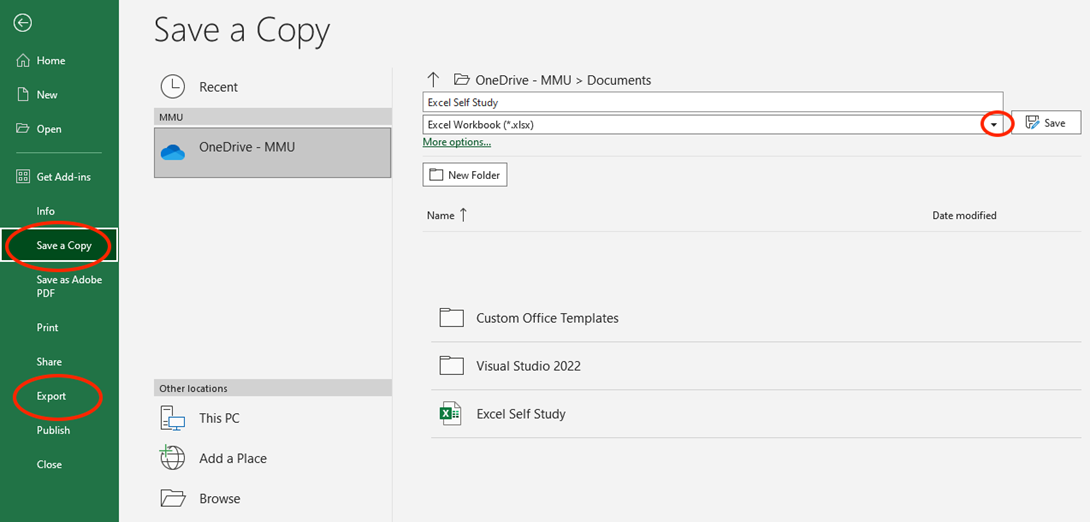
Task: Click OneDrive - MMU in the breadcrumb path
Action: pyautogui.click(x=523, y=80)
